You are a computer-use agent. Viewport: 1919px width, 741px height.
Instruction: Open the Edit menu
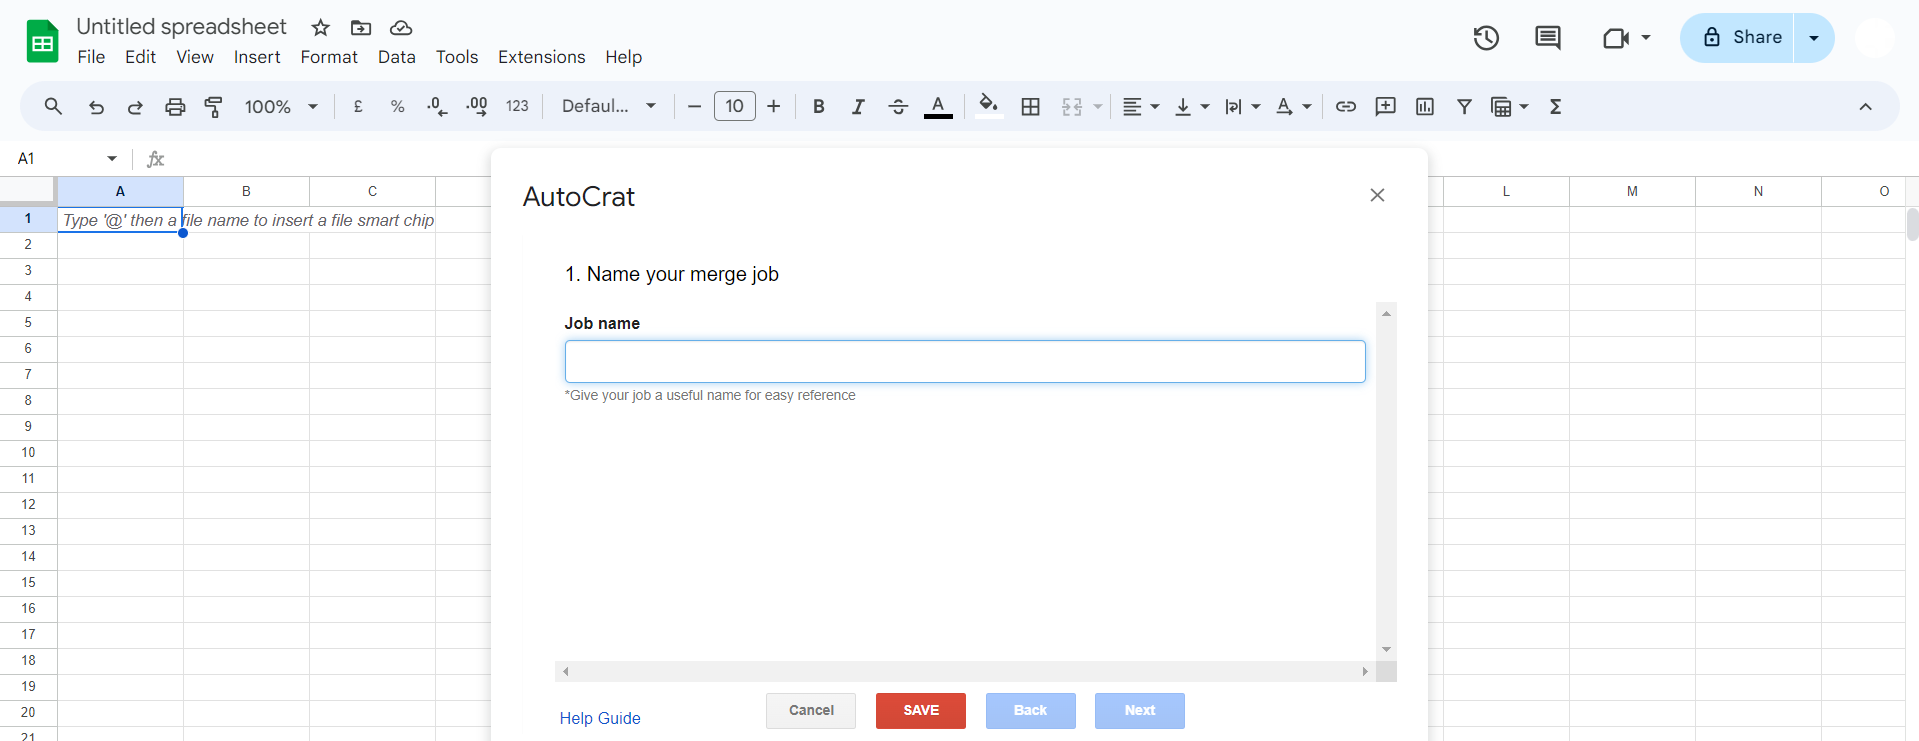click(140, 57)
